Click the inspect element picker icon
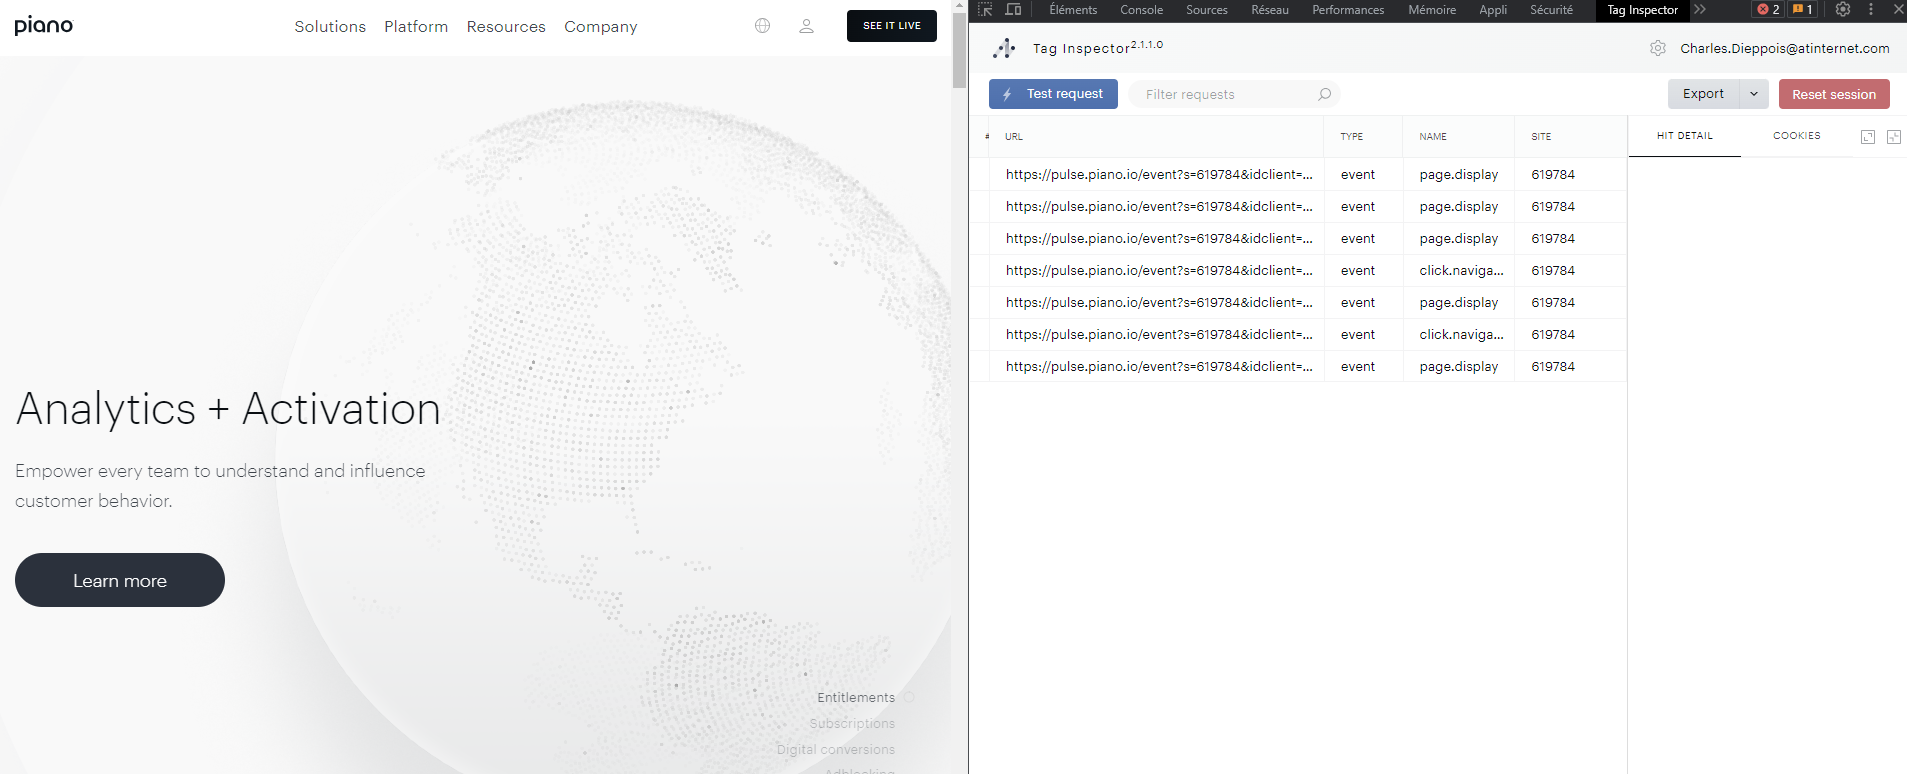 click(x=985, y=10)
